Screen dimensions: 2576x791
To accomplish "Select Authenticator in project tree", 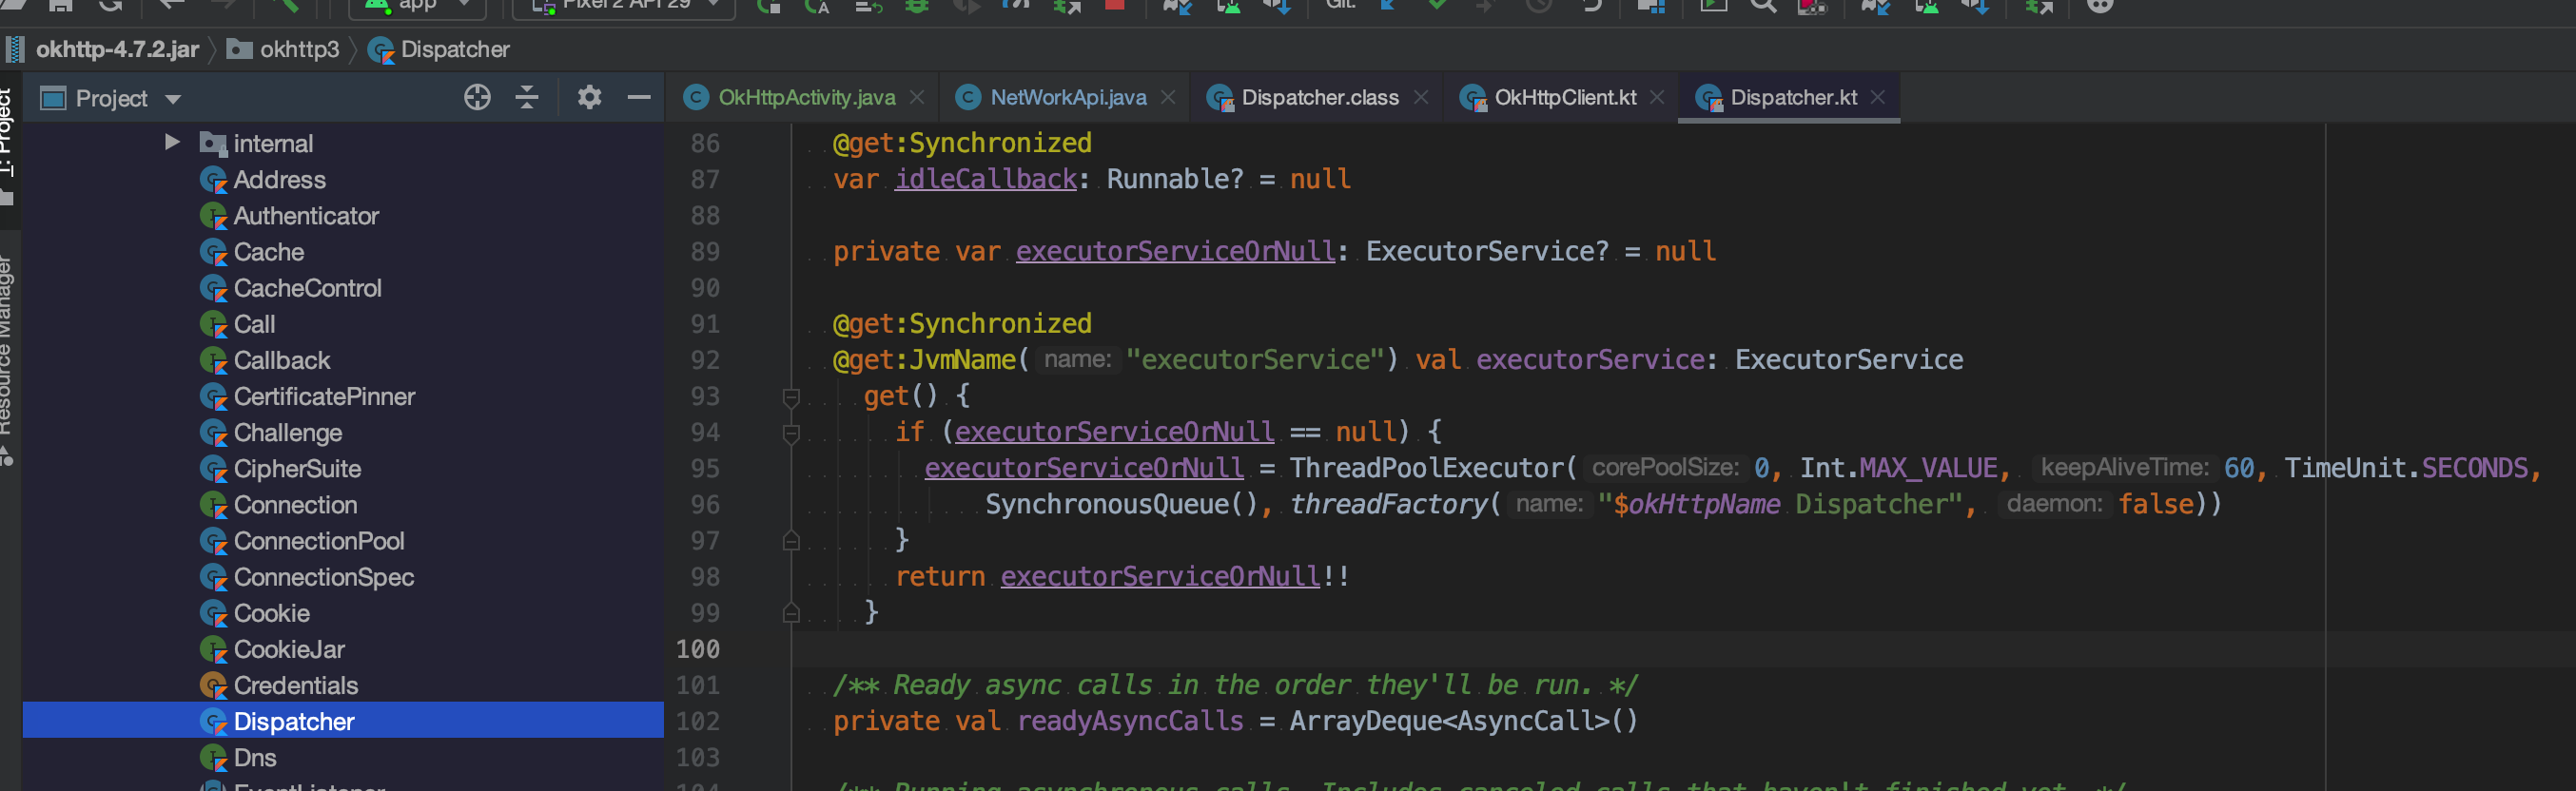I will (x=305, y=215).
